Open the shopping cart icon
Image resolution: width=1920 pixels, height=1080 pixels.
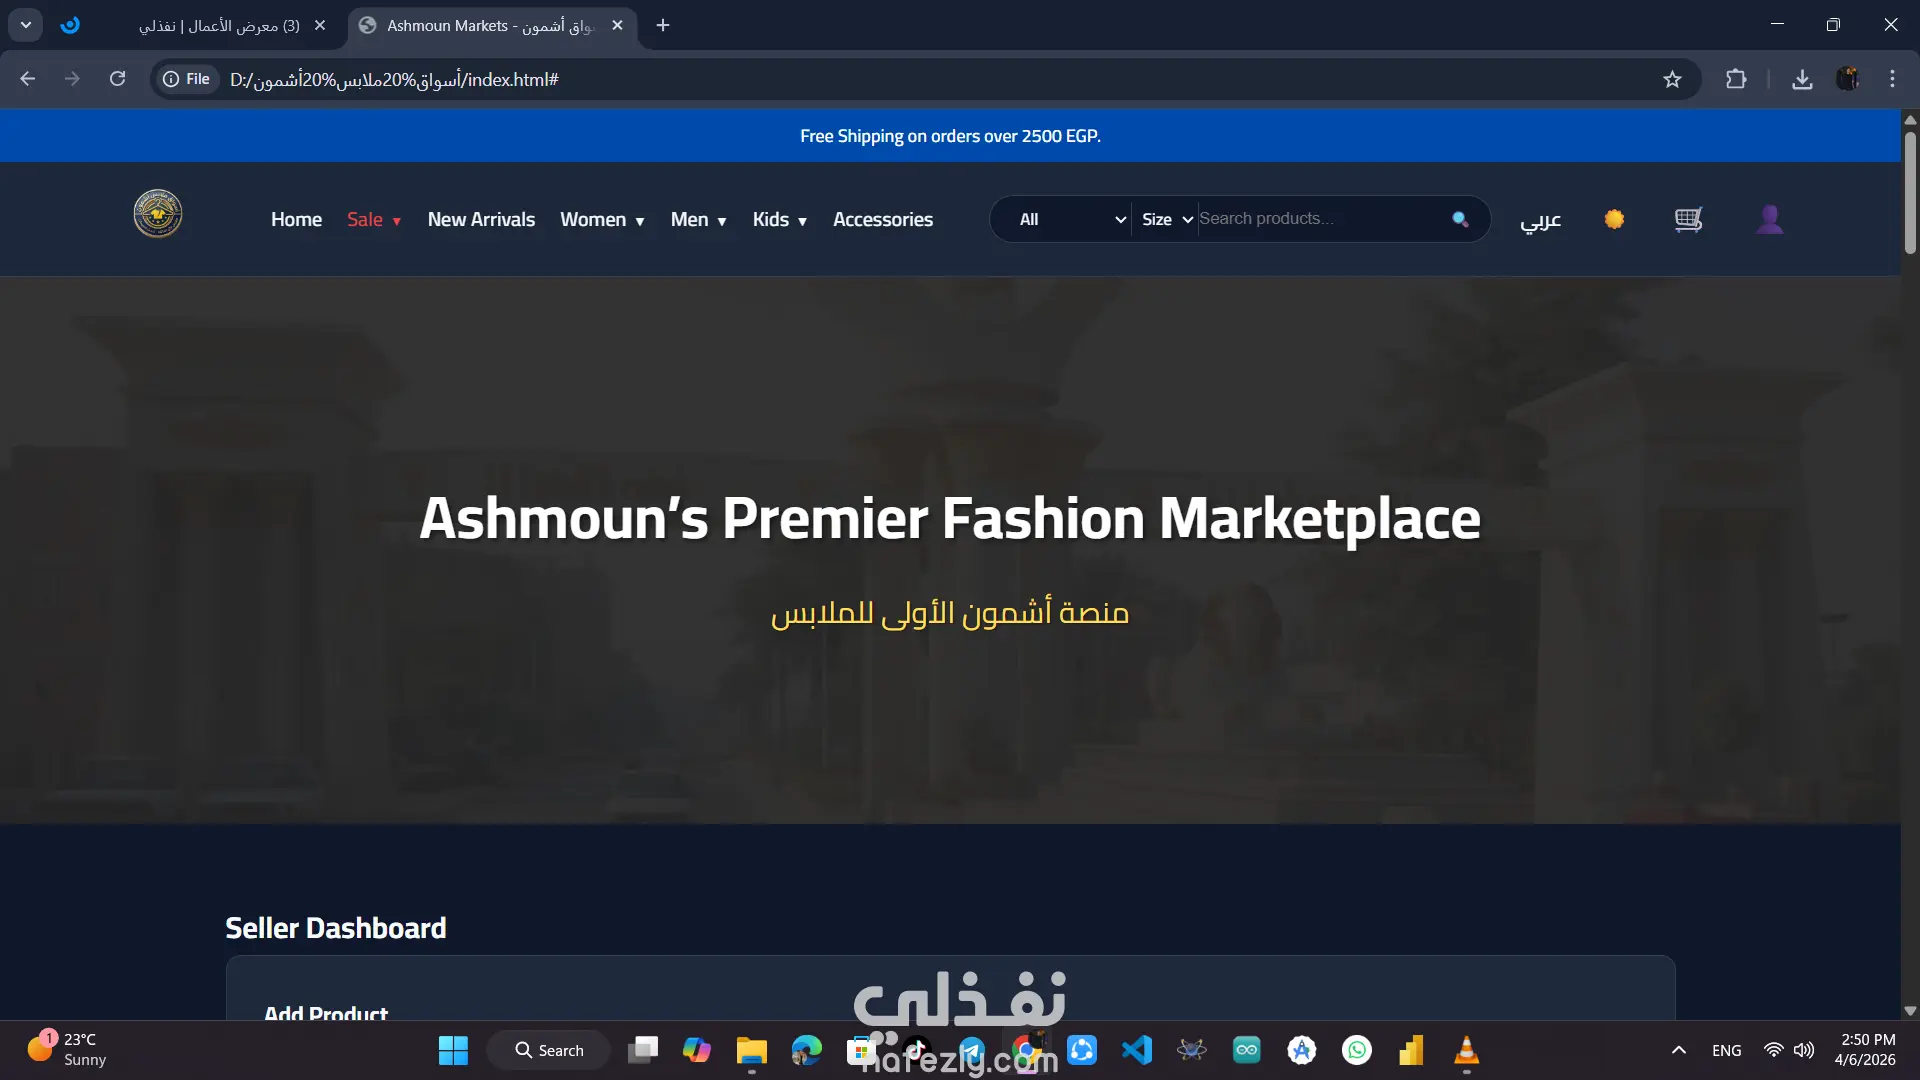tap(1688, 219)
